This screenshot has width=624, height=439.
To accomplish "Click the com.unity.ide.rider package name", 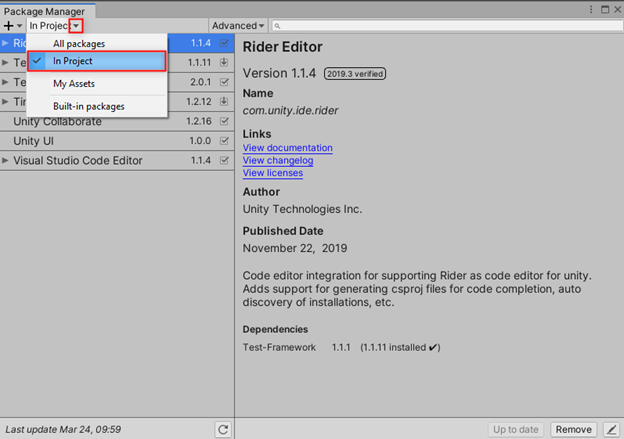I will point(291,111).
